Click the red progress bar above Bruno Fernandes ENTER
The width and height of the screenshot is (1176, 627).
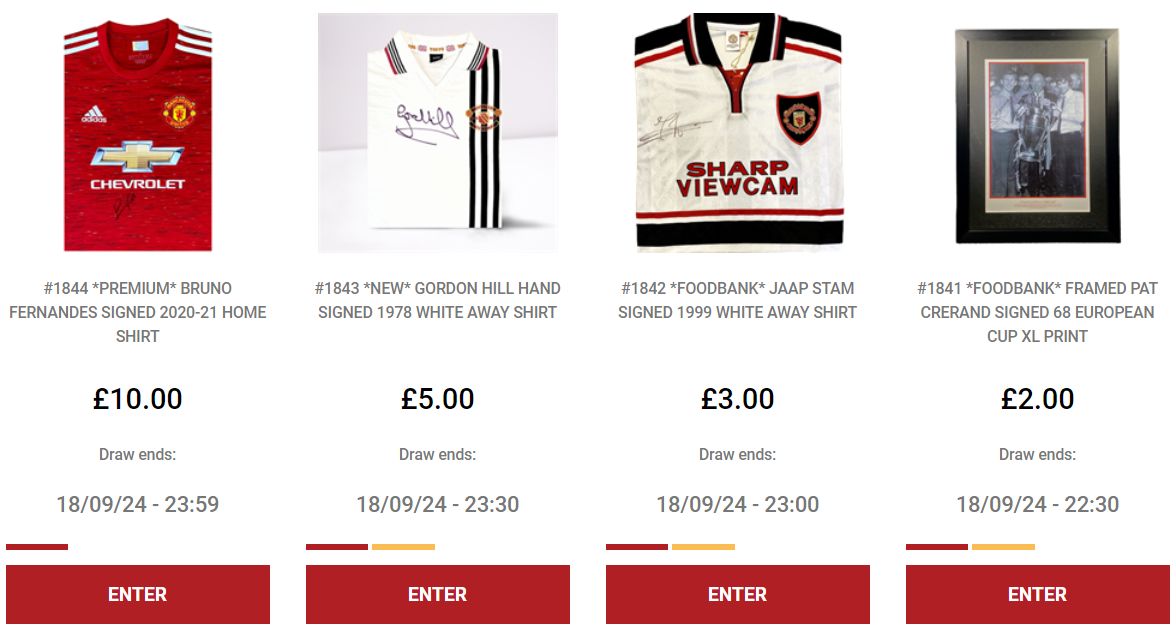click(x=37, y=547)
